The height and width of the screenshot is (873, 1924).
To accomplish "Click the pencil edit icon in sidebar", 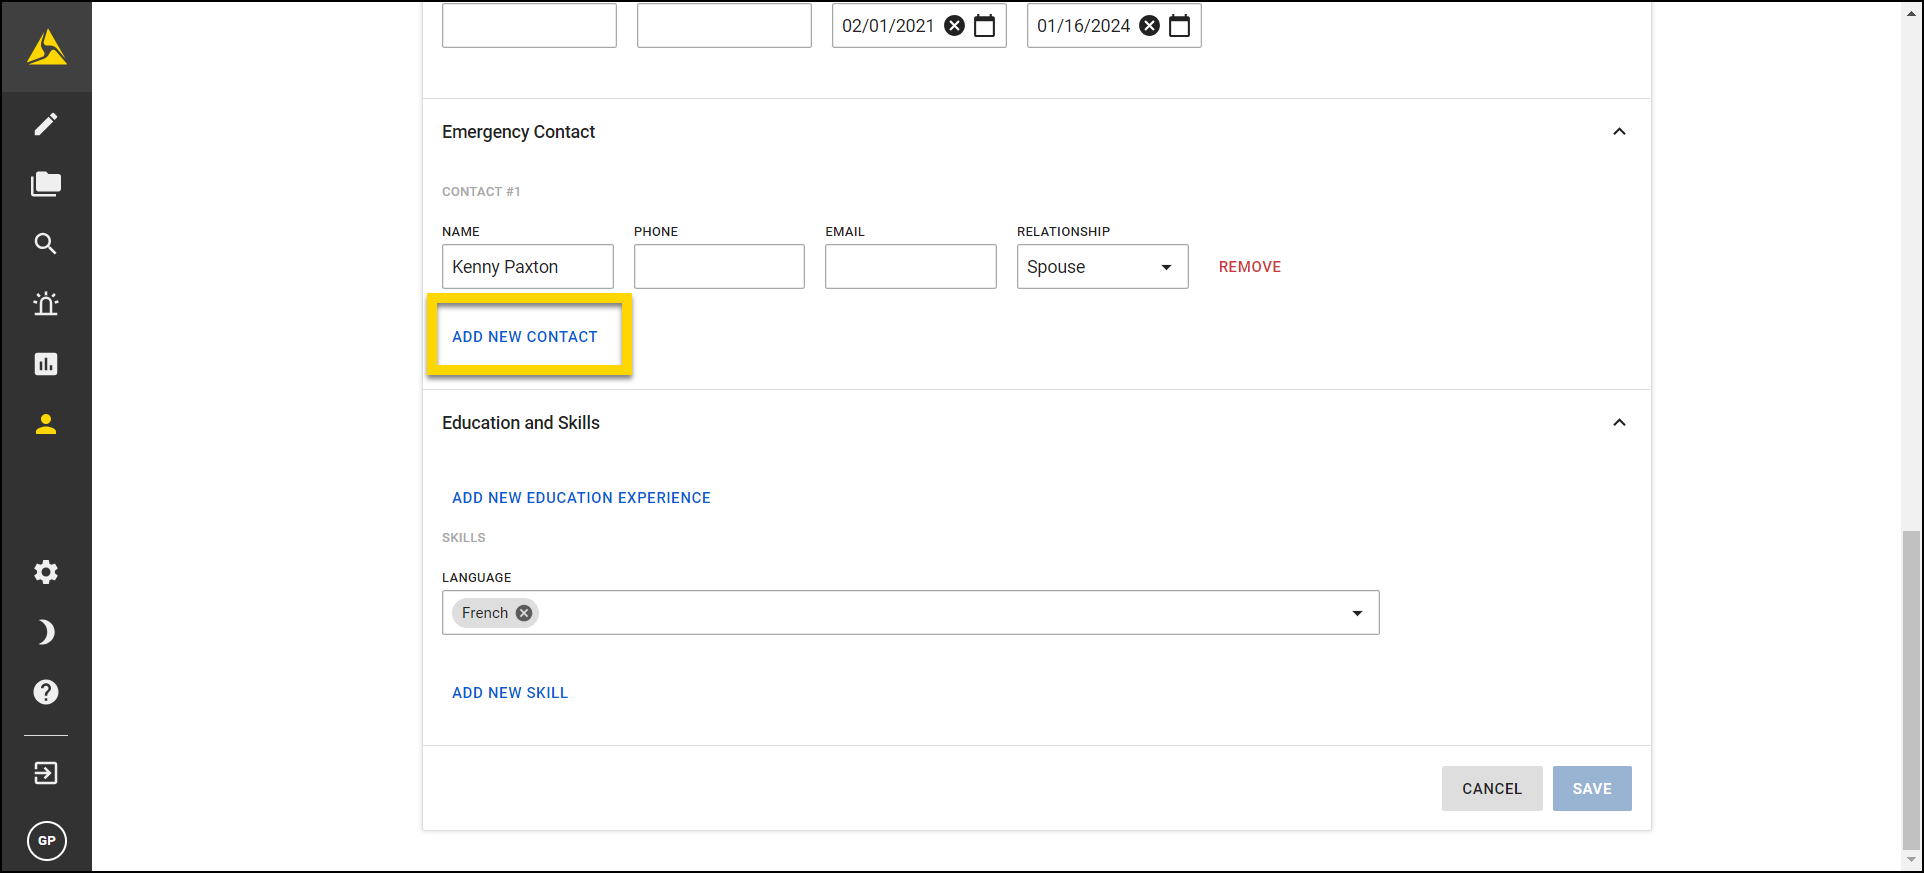I will tap(46, 124).
